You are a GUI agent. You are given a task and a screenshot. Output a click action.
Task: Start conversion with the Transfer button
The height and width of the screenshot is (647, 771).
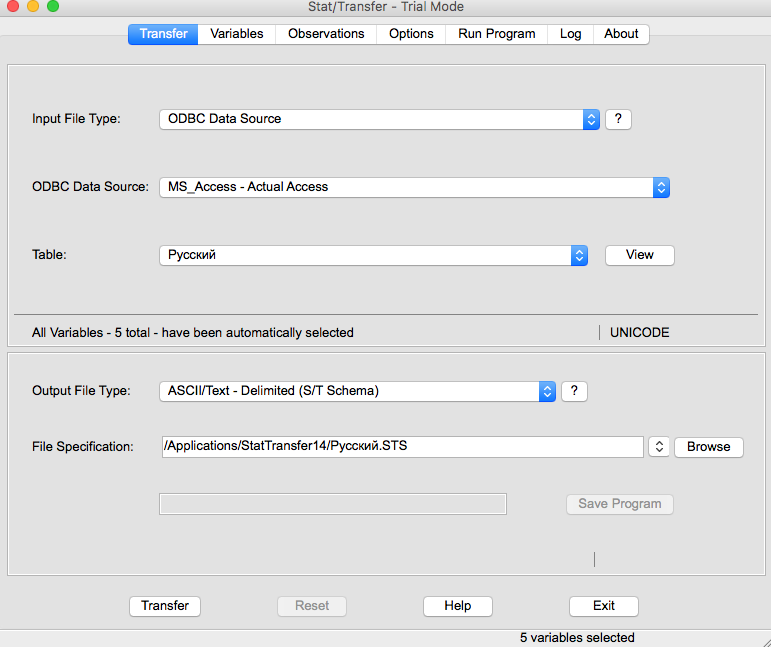(165, 606)
